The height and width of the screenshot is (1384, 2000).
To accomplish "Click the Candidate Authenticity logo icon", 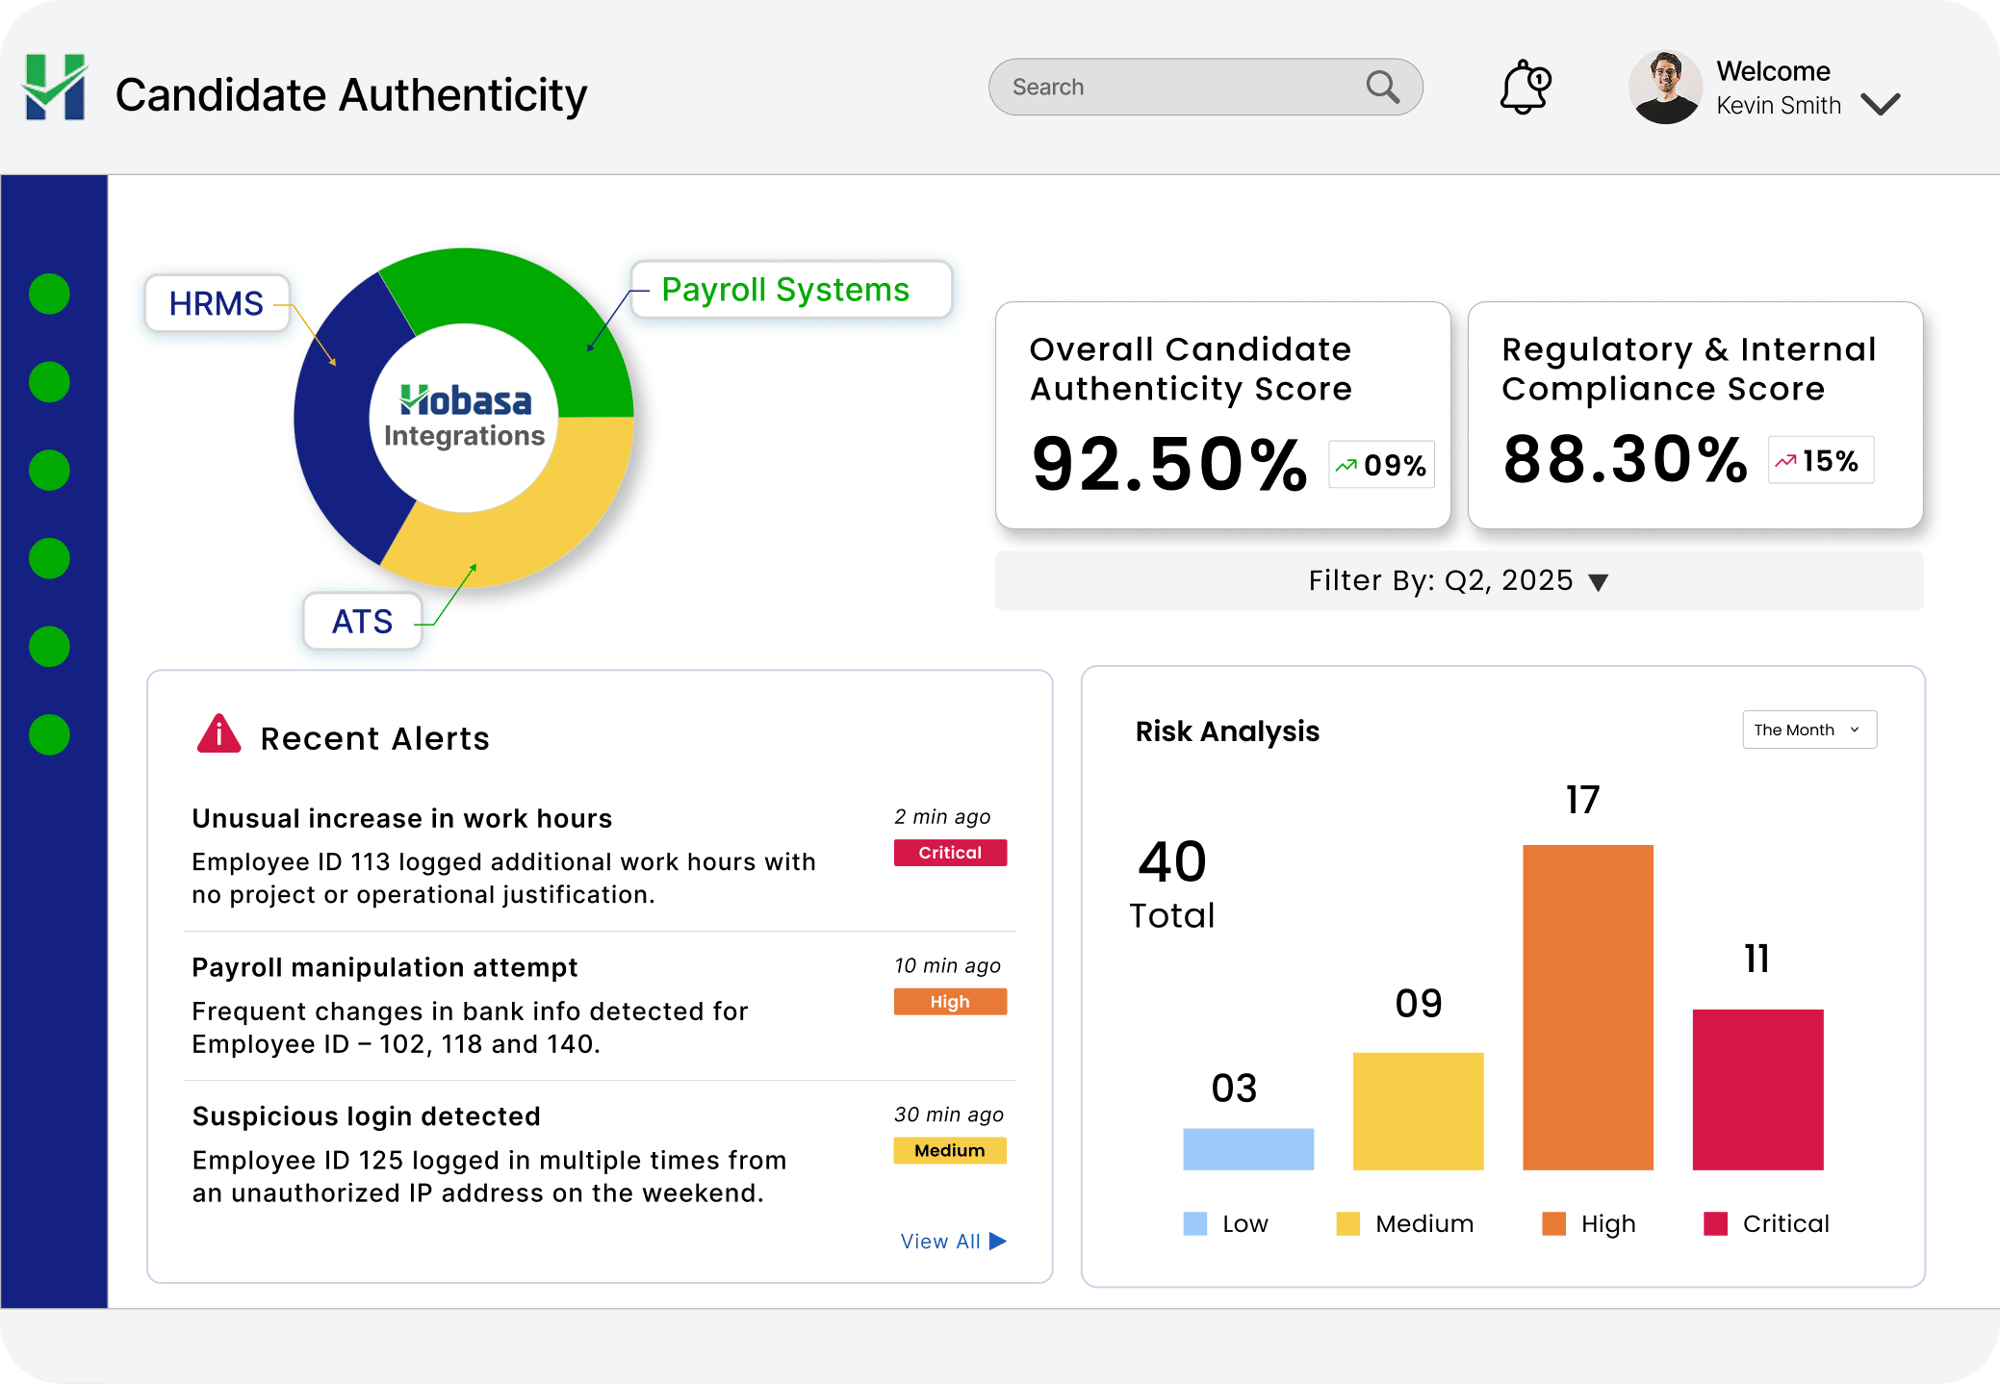I will 55,88.
